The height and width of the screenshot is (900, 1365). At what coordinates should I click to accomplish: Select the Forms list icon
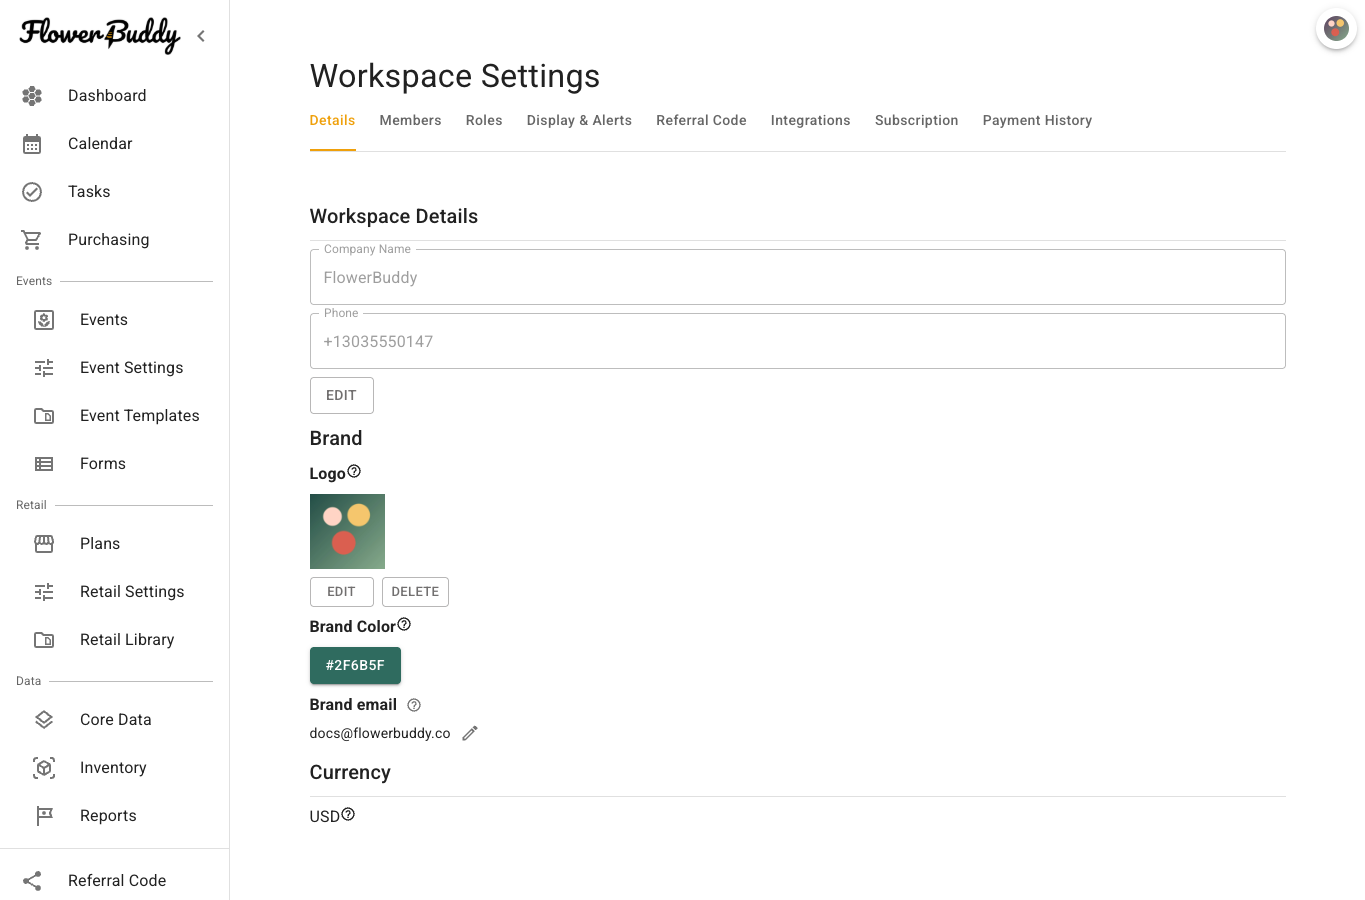[x=44, y=464]
